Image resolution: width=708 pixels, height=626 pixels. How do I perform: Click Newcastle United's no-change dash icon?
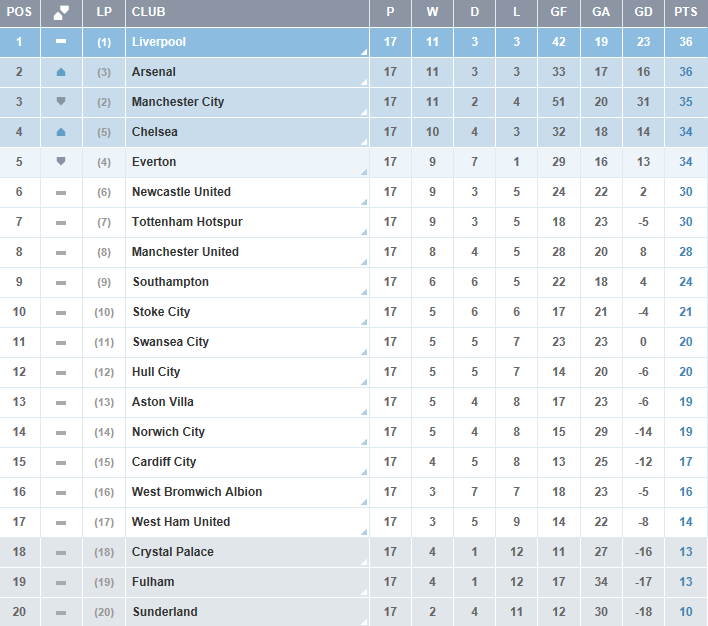pyautogui.click(x=61, y=192)
